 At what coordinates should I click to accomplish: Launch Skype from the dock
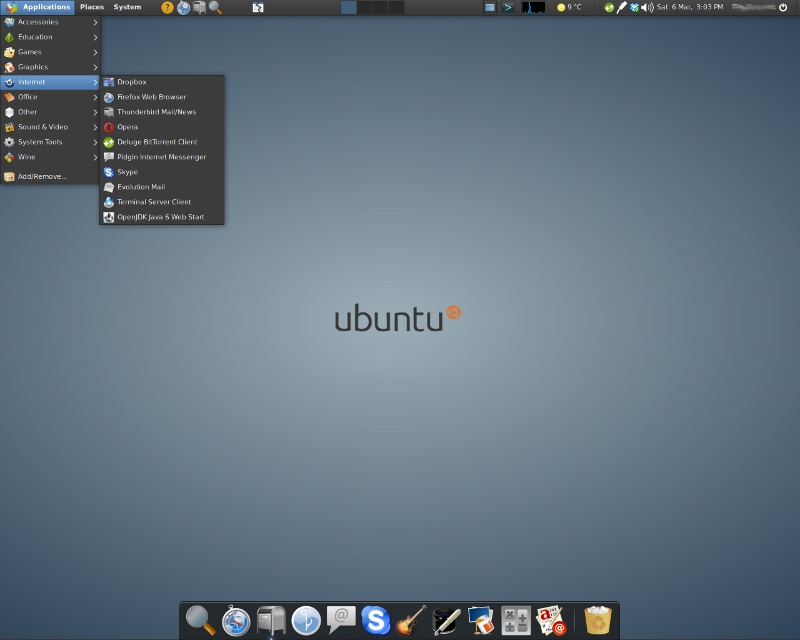(x=376, y=620)
